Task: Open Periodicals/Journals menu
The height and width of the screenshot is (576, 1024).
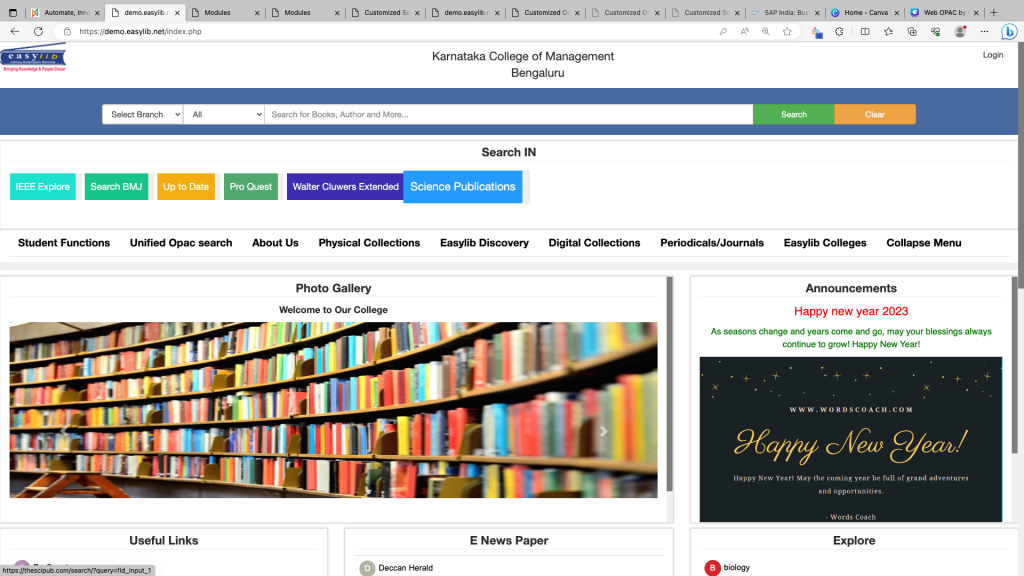Action: click(x=712, y=243)
